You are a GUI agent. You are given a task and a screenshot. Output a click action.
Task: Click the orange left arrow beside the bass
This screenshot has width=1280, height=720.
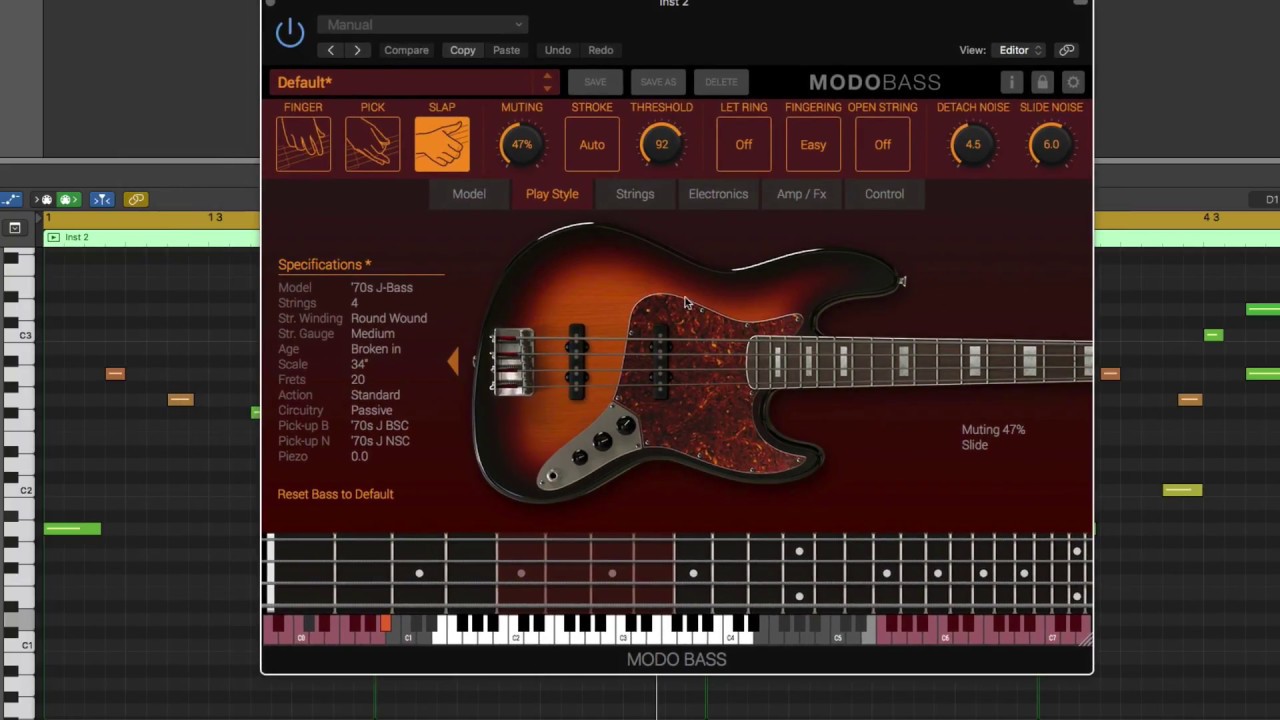[x=453, y=362]
